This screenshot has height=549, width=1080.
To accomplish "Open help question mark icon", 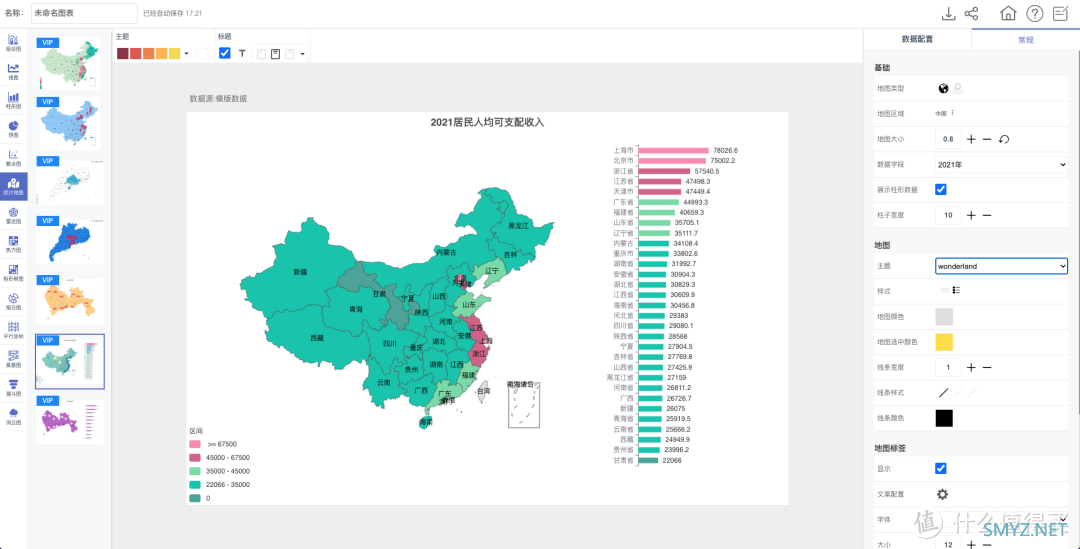I will [x=1035, y=14].
